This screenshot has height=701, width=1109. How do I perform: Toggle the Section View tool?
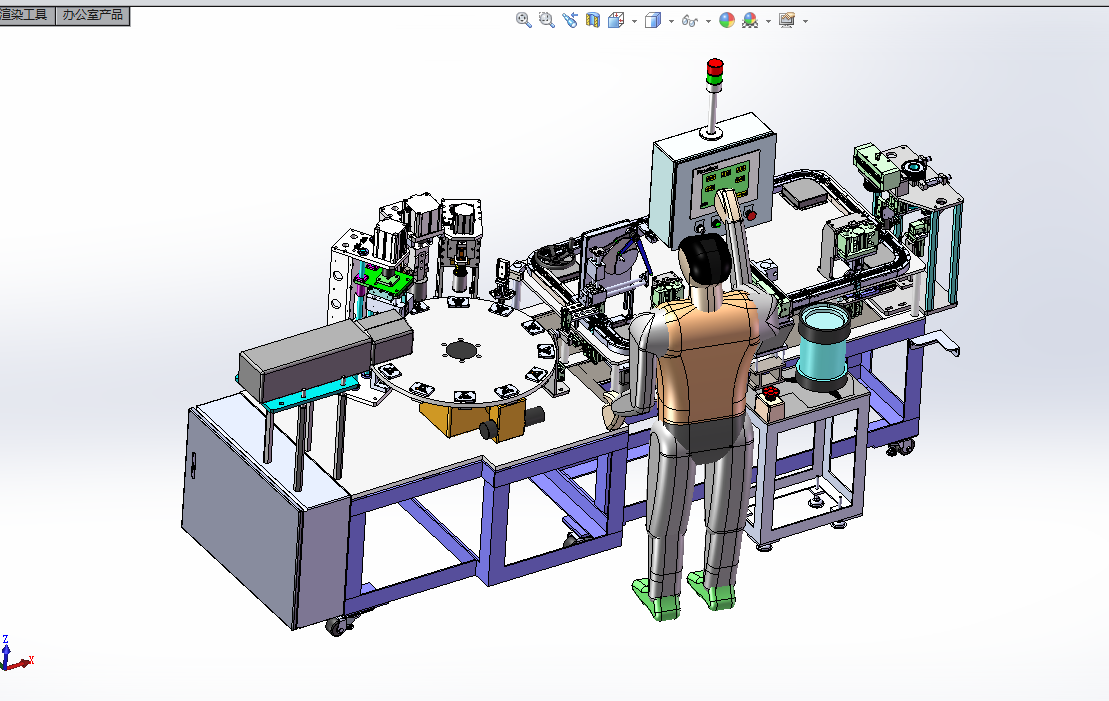(x=593, y=19)
